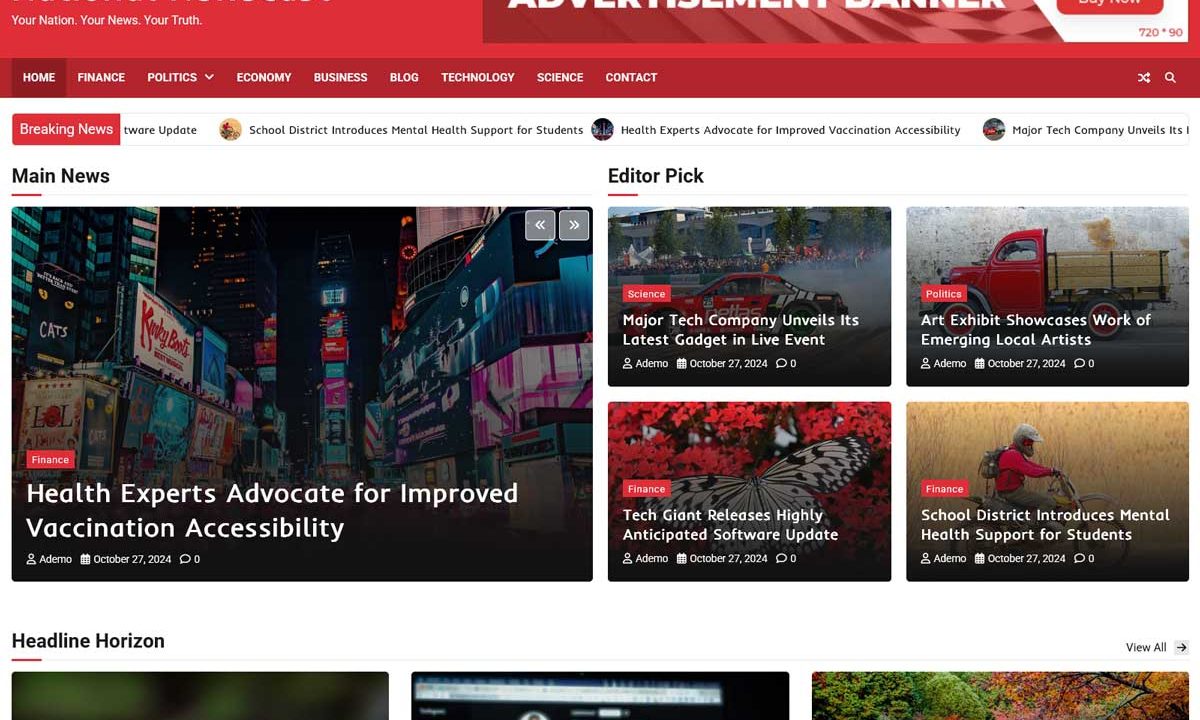Open the search icon in navbar
1200x720 pixels.
[1170, 78]
